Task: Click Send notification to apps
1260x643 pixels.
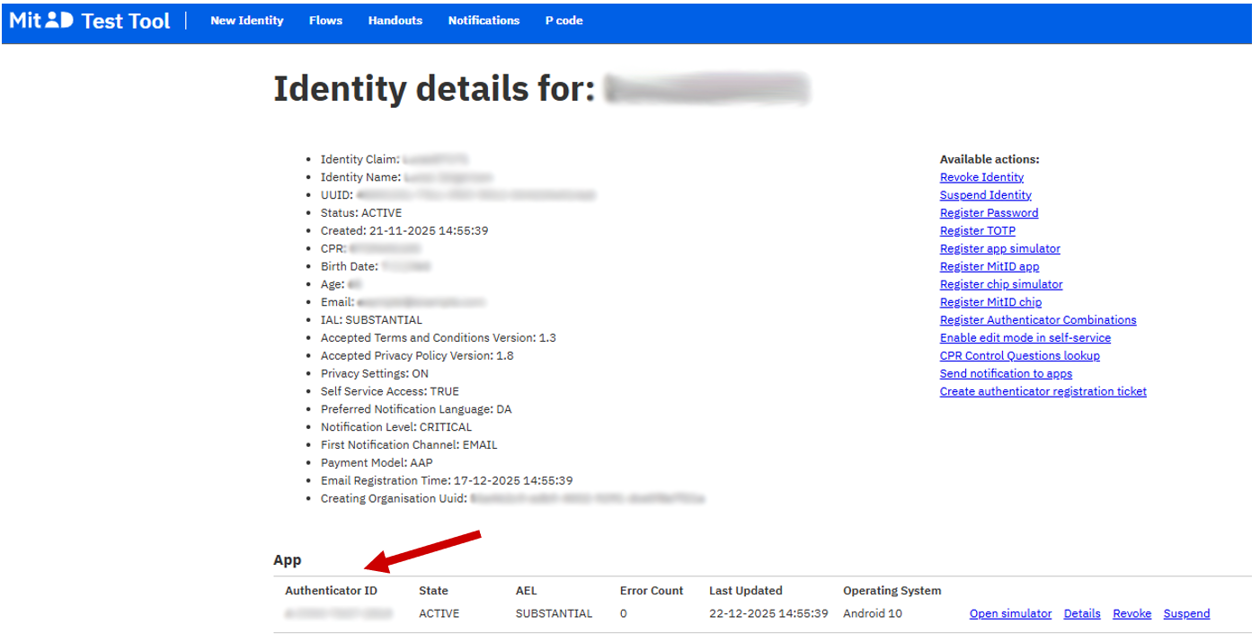Action: click(1005, 374)
